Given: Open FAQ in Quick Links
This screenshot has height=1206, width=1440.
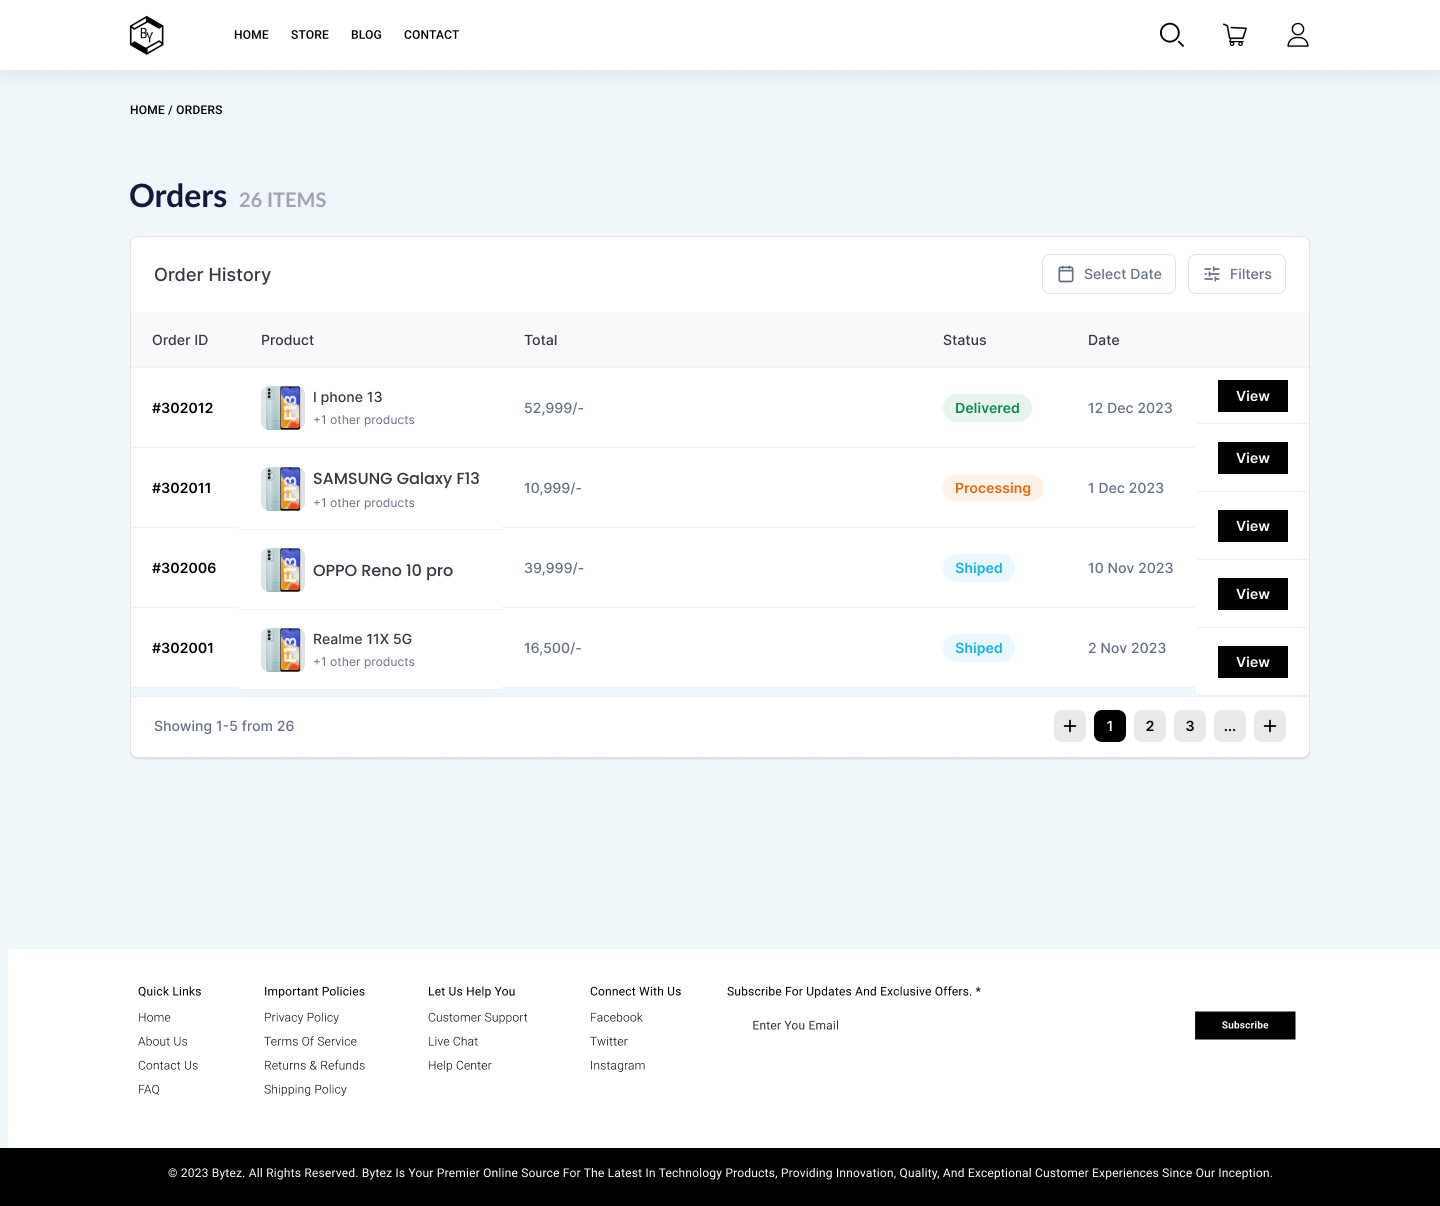Looking at the screenshot, I should 149,1090.
